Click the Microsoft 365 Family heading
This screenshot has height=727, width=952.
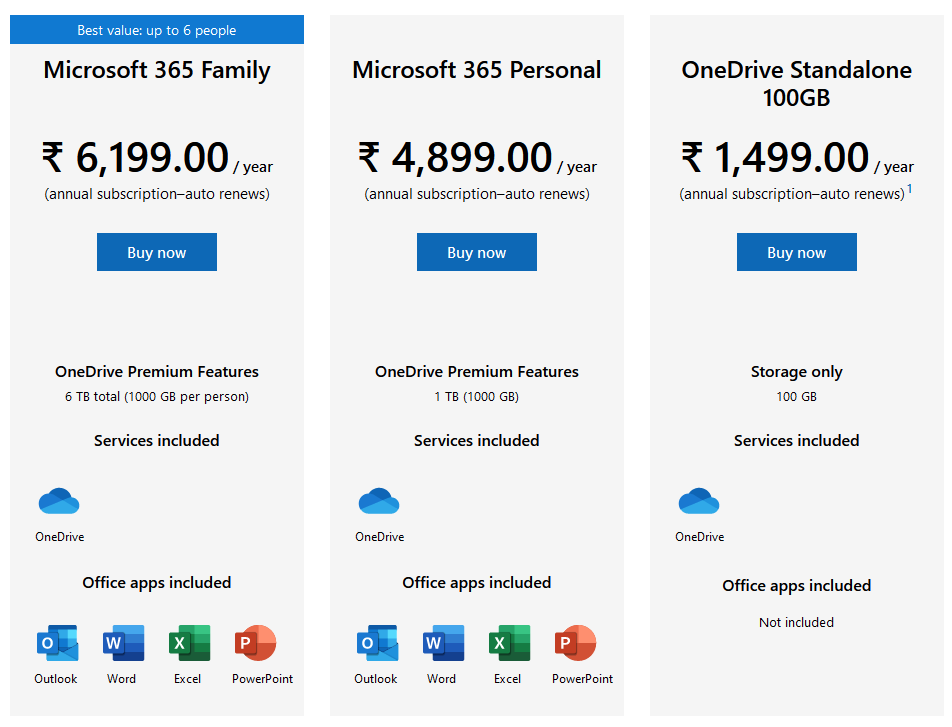point(157,70)
